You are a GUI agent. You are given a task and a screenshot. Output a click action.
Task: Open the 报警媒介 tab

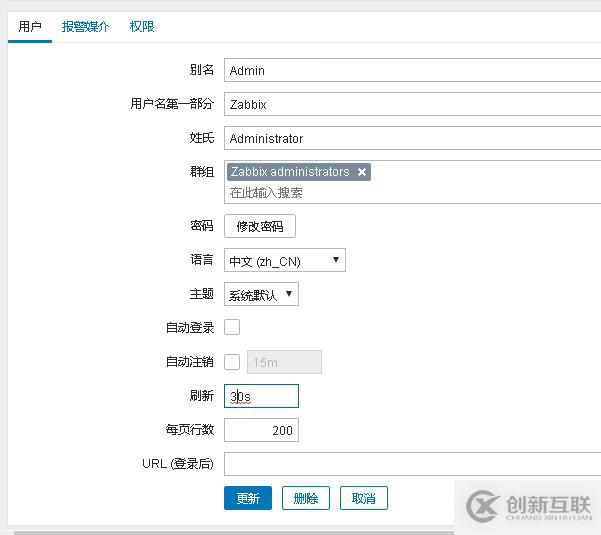(85, 27)
